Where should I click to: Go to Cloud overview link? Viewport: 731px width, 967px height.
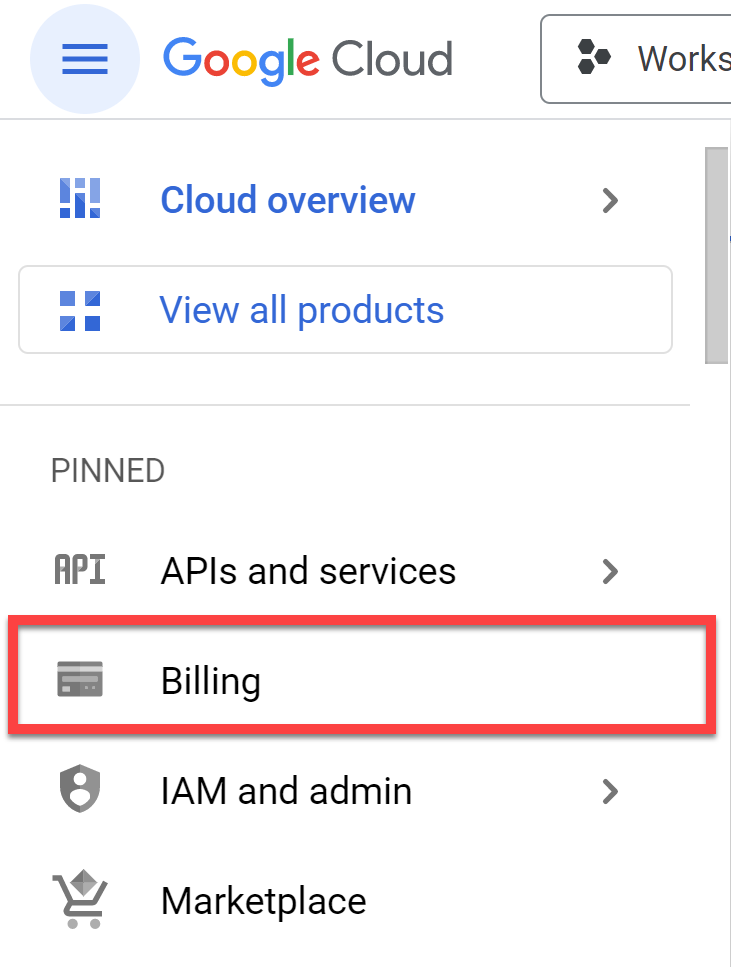[x=288, y=200]
